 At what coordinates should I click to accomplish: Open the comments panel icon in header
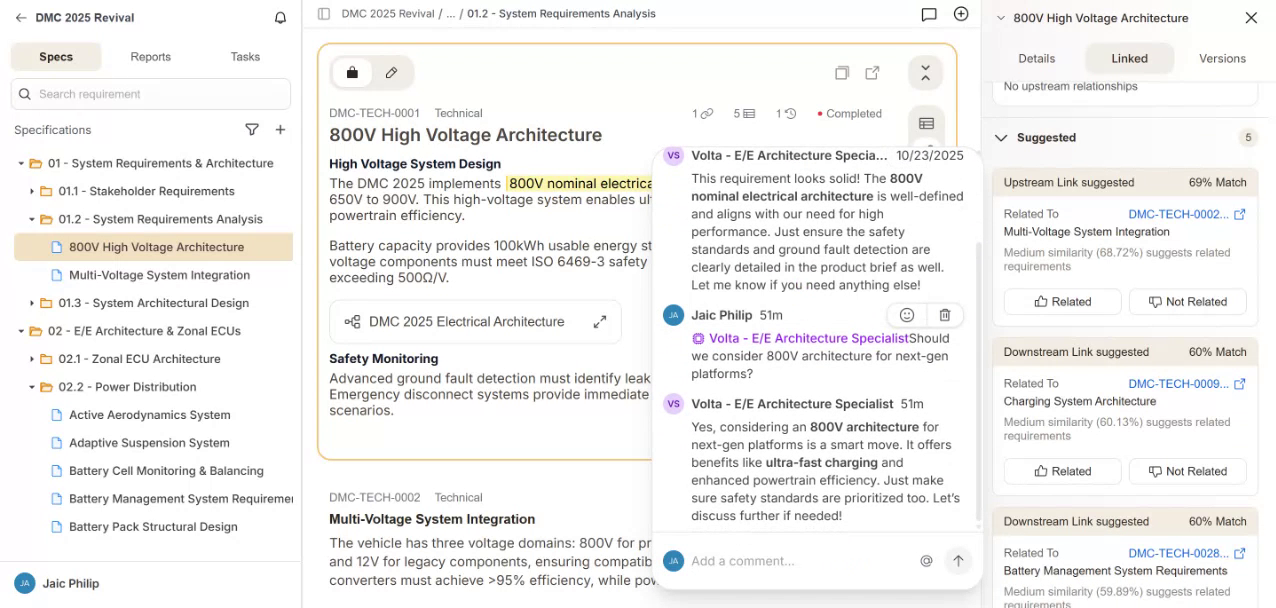click(929, 14)
